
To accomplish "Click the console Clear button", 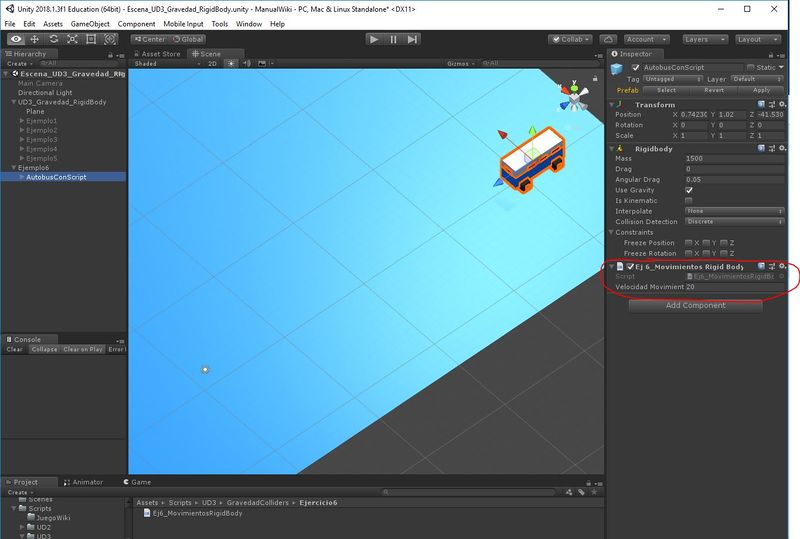I will coord(15,349).
